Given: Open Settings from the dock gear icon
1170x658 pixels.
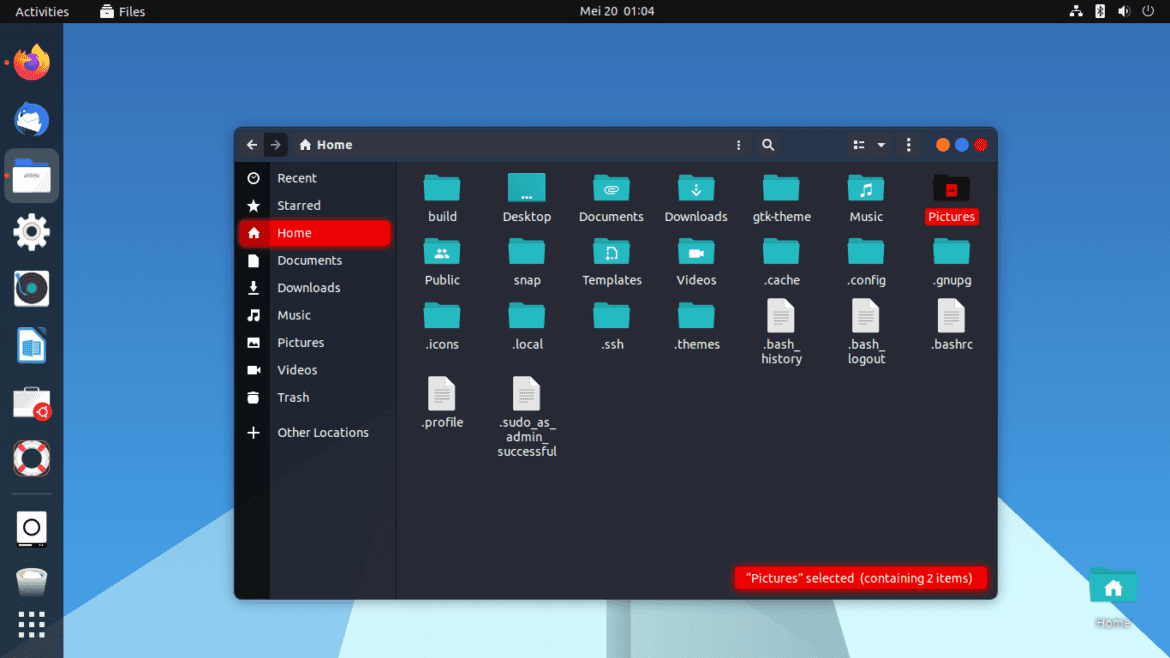Looking at the screenshot, I should pos(31,231).
